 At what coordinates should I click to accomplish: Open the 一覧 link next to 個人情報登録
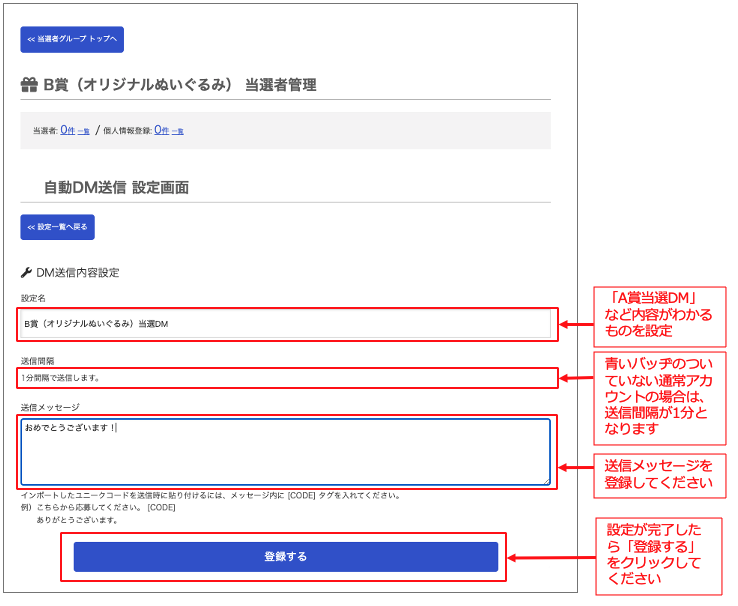(178, 131)
